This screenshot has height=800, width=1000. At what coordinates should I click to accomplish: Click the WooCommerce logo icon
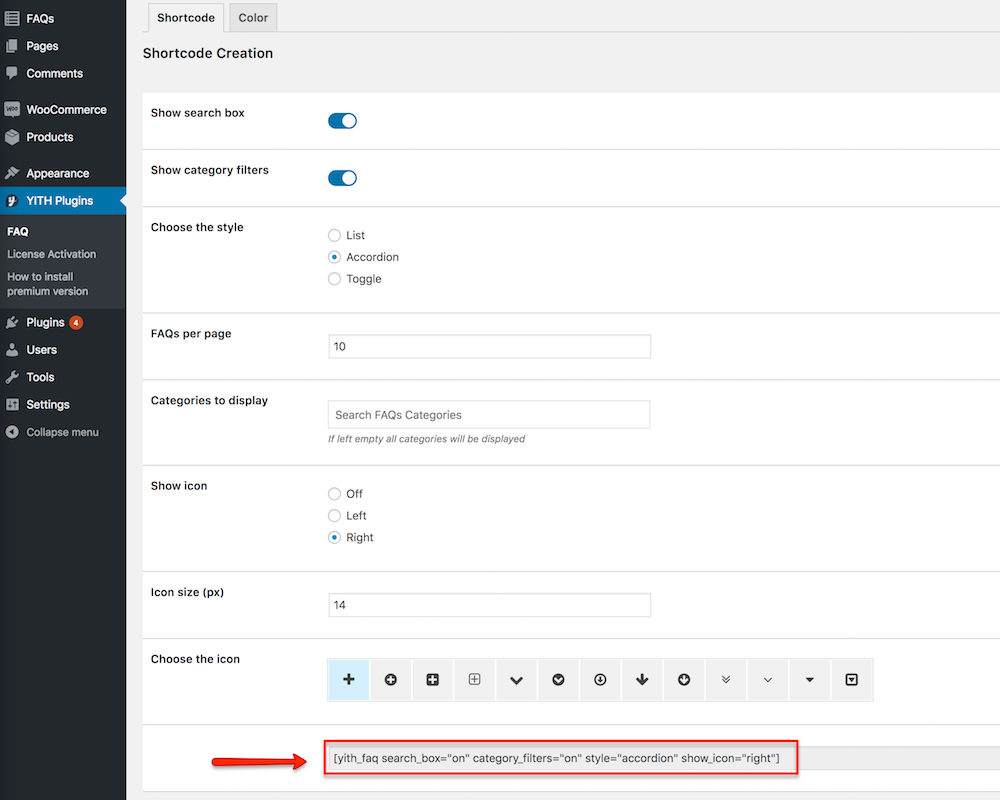tap(12, 109)
